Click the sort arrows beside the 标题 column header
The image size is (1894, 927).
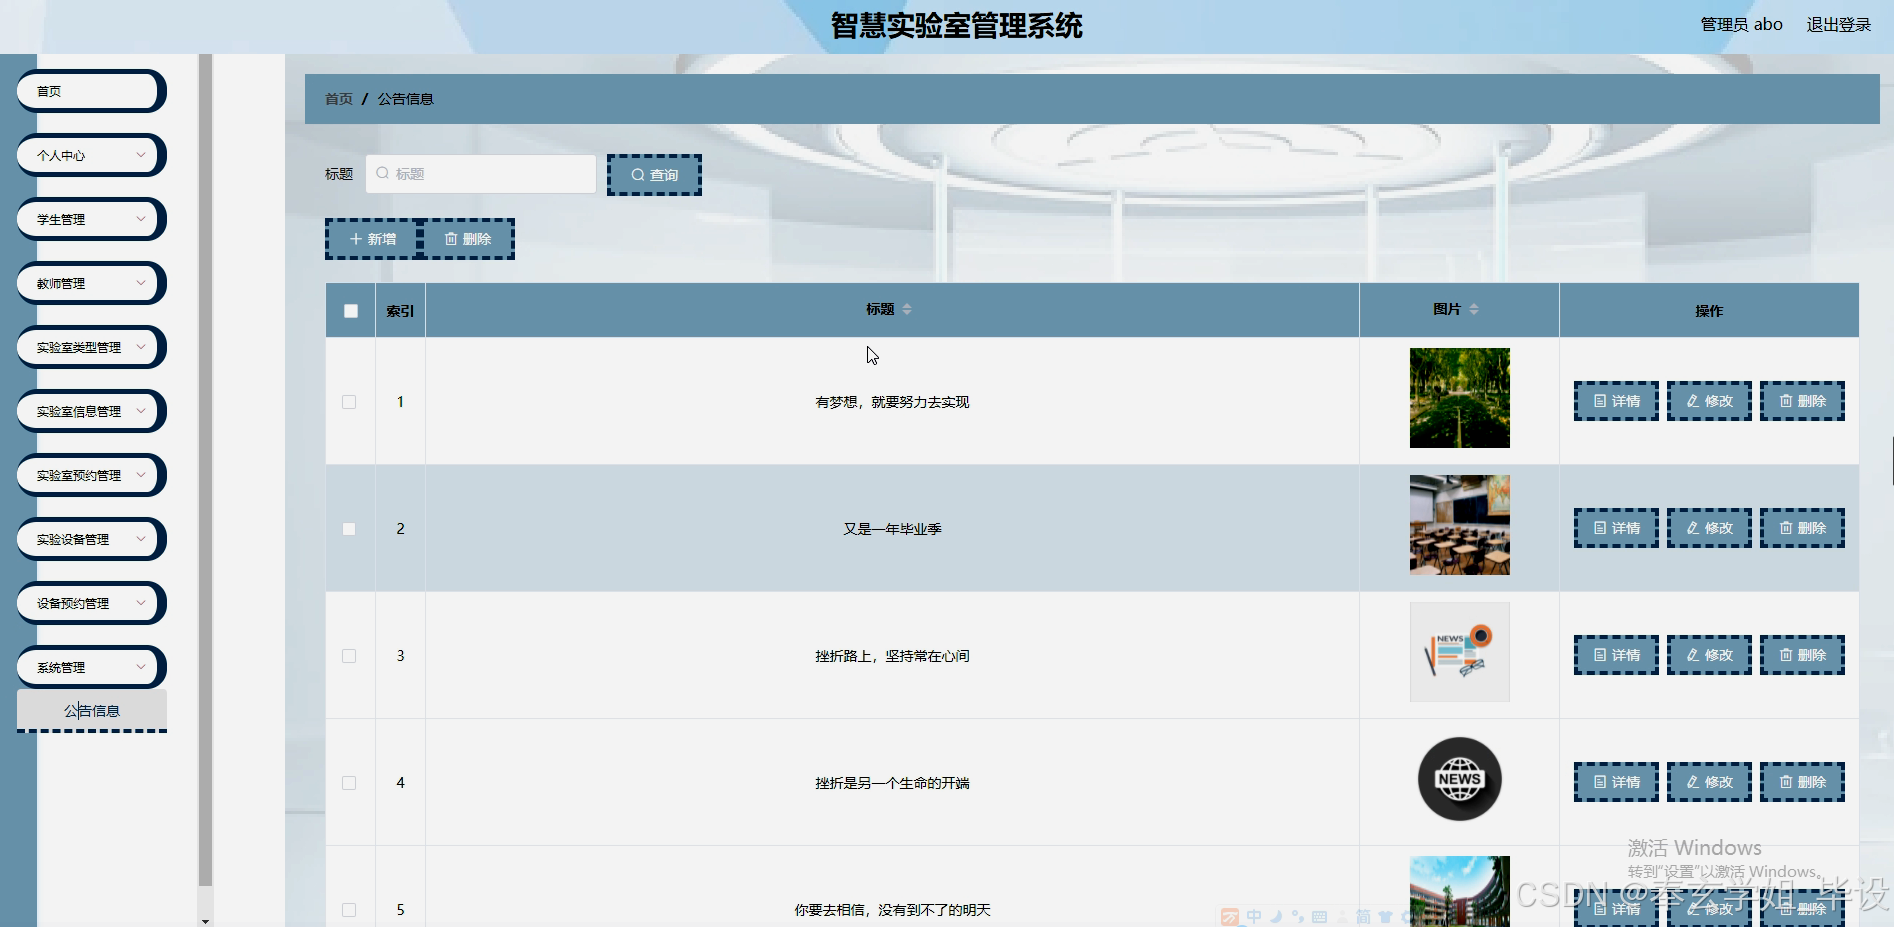pyautogui.click(x=908, y=308)
